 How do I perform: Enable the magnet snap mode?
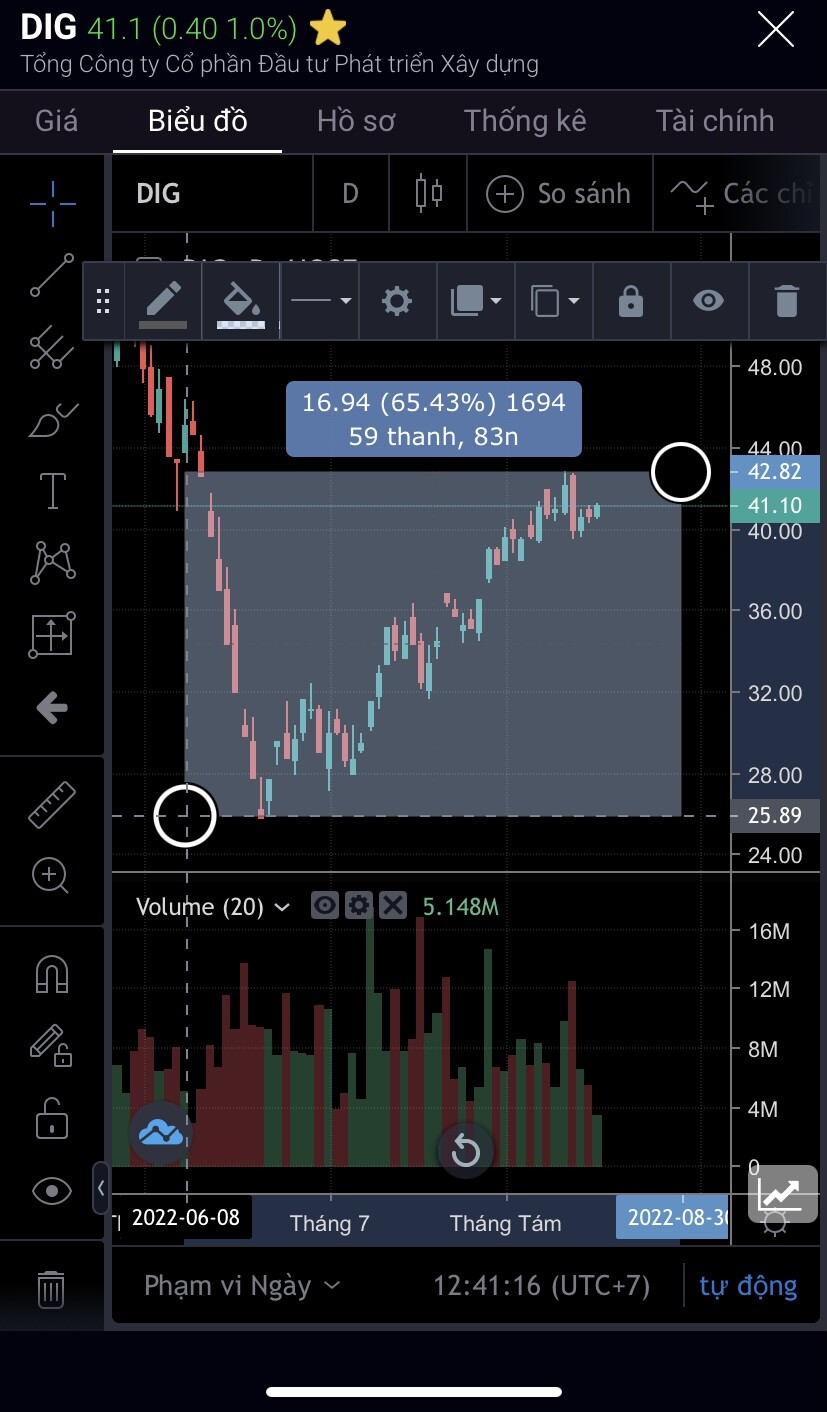(x=52, y=973)
